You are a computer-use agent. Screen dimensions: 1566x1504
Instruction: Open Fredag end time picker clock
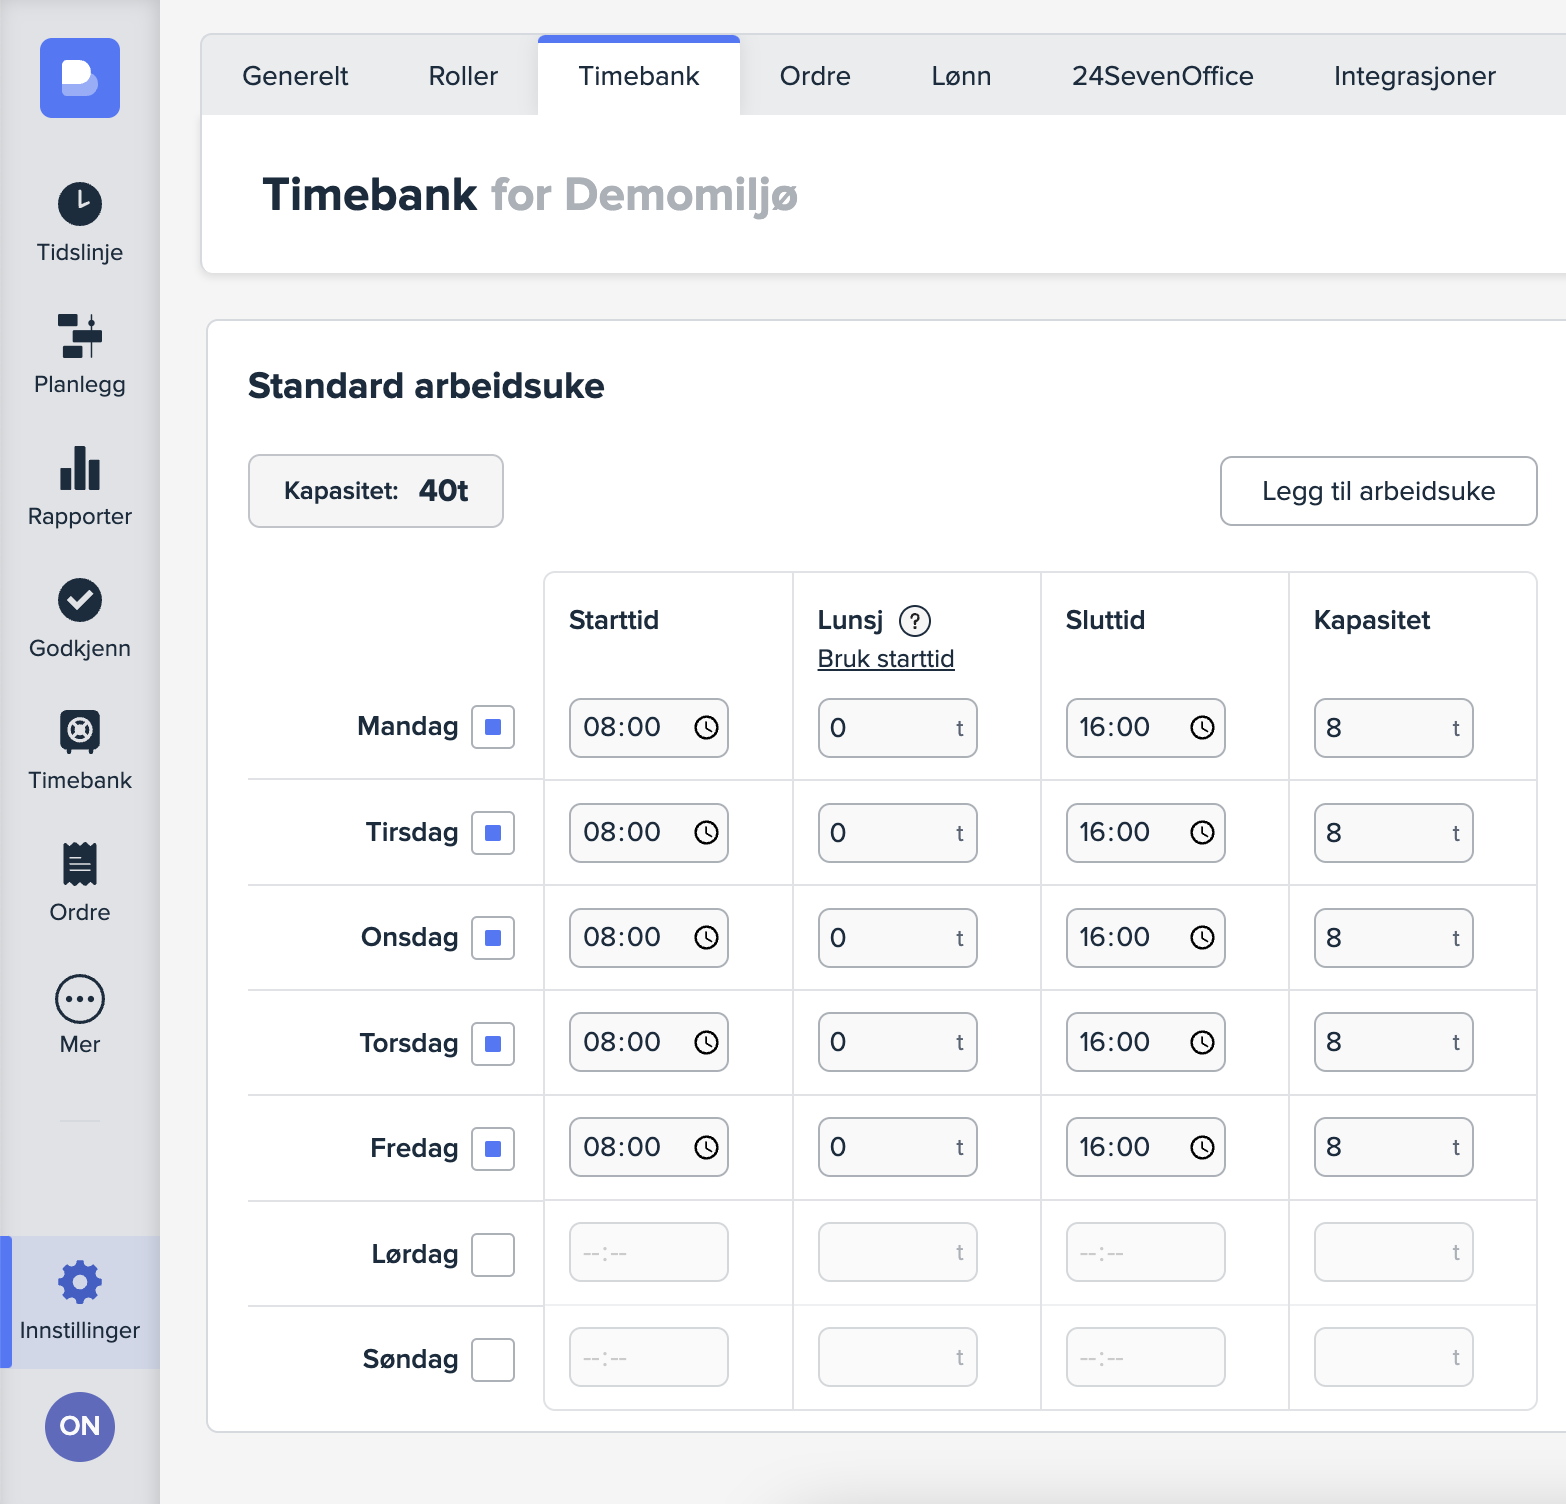[x=1202, y=1147]
